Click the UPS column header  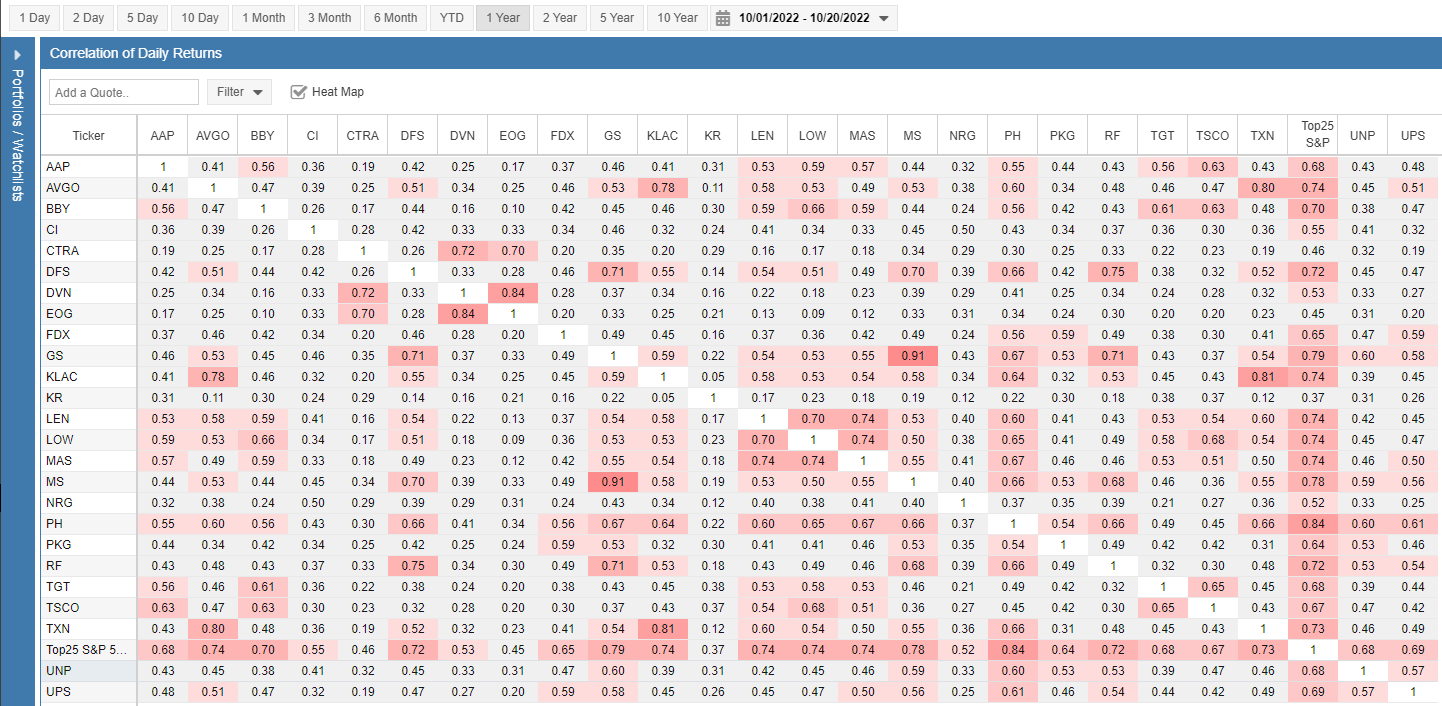pyautogui.click(x=1413, y=135)
